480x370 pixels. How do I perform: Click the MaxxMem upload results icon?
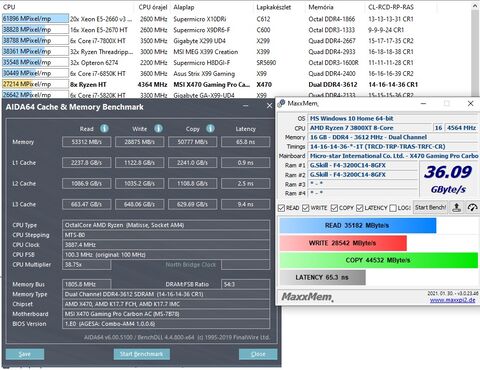pos(456,208)
